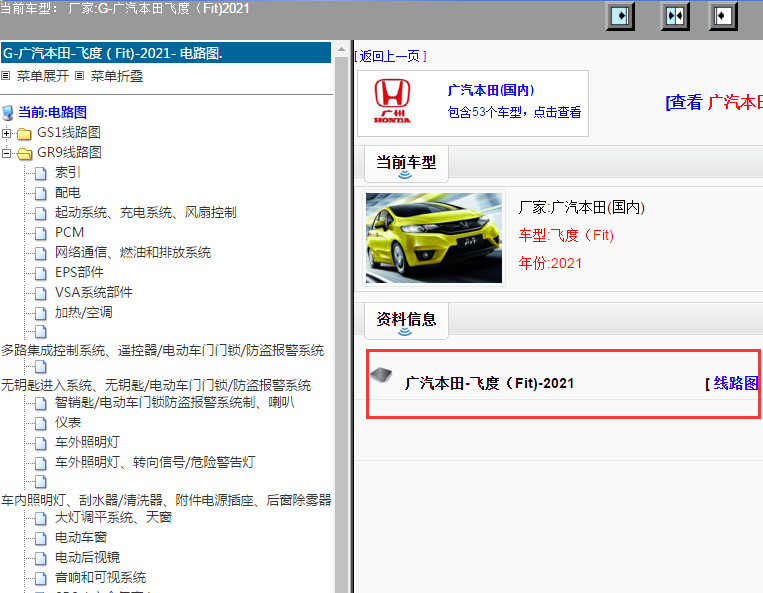The height and width of the screenshot is (593, 763).
Task: Click the 广汽本田-飞度（Fit)-2021 entry title
Action: pos(489,383)
